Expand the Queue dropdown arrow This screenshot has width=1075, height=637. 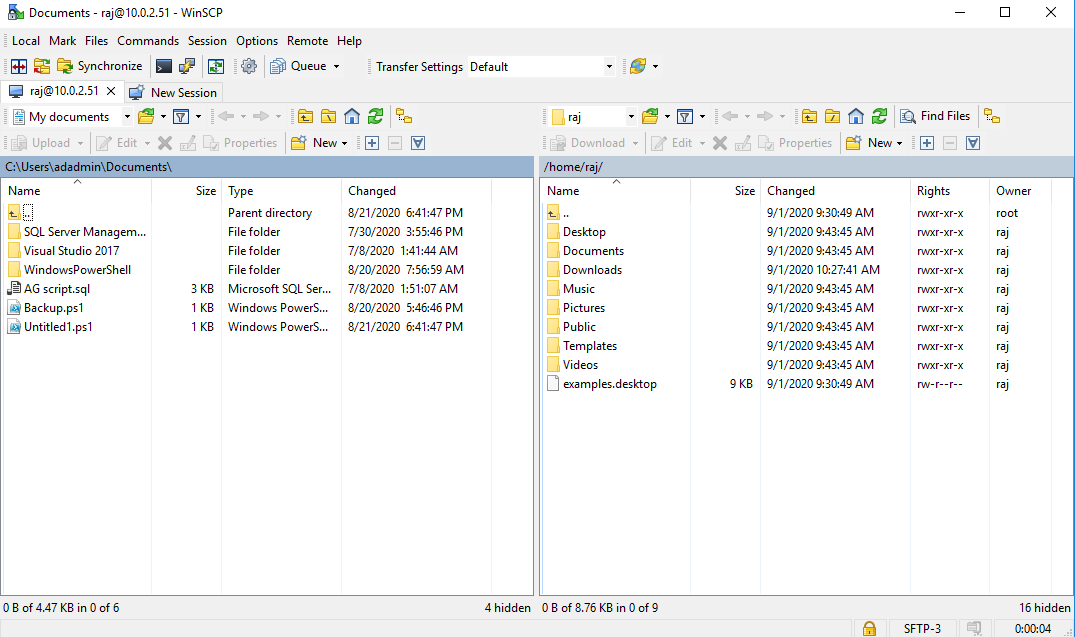[337, 67]
